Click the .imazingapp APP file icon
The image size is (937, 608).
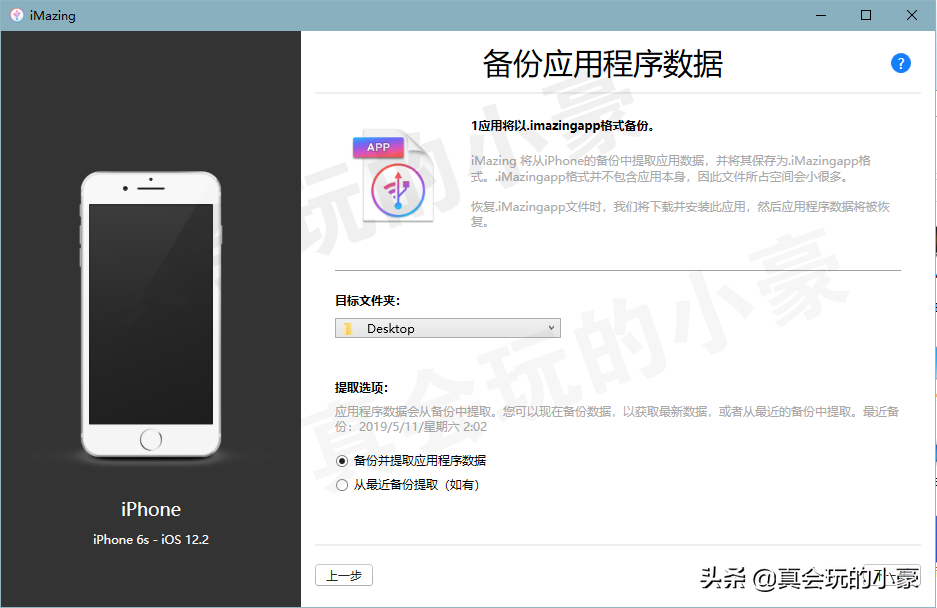(392, 177)
